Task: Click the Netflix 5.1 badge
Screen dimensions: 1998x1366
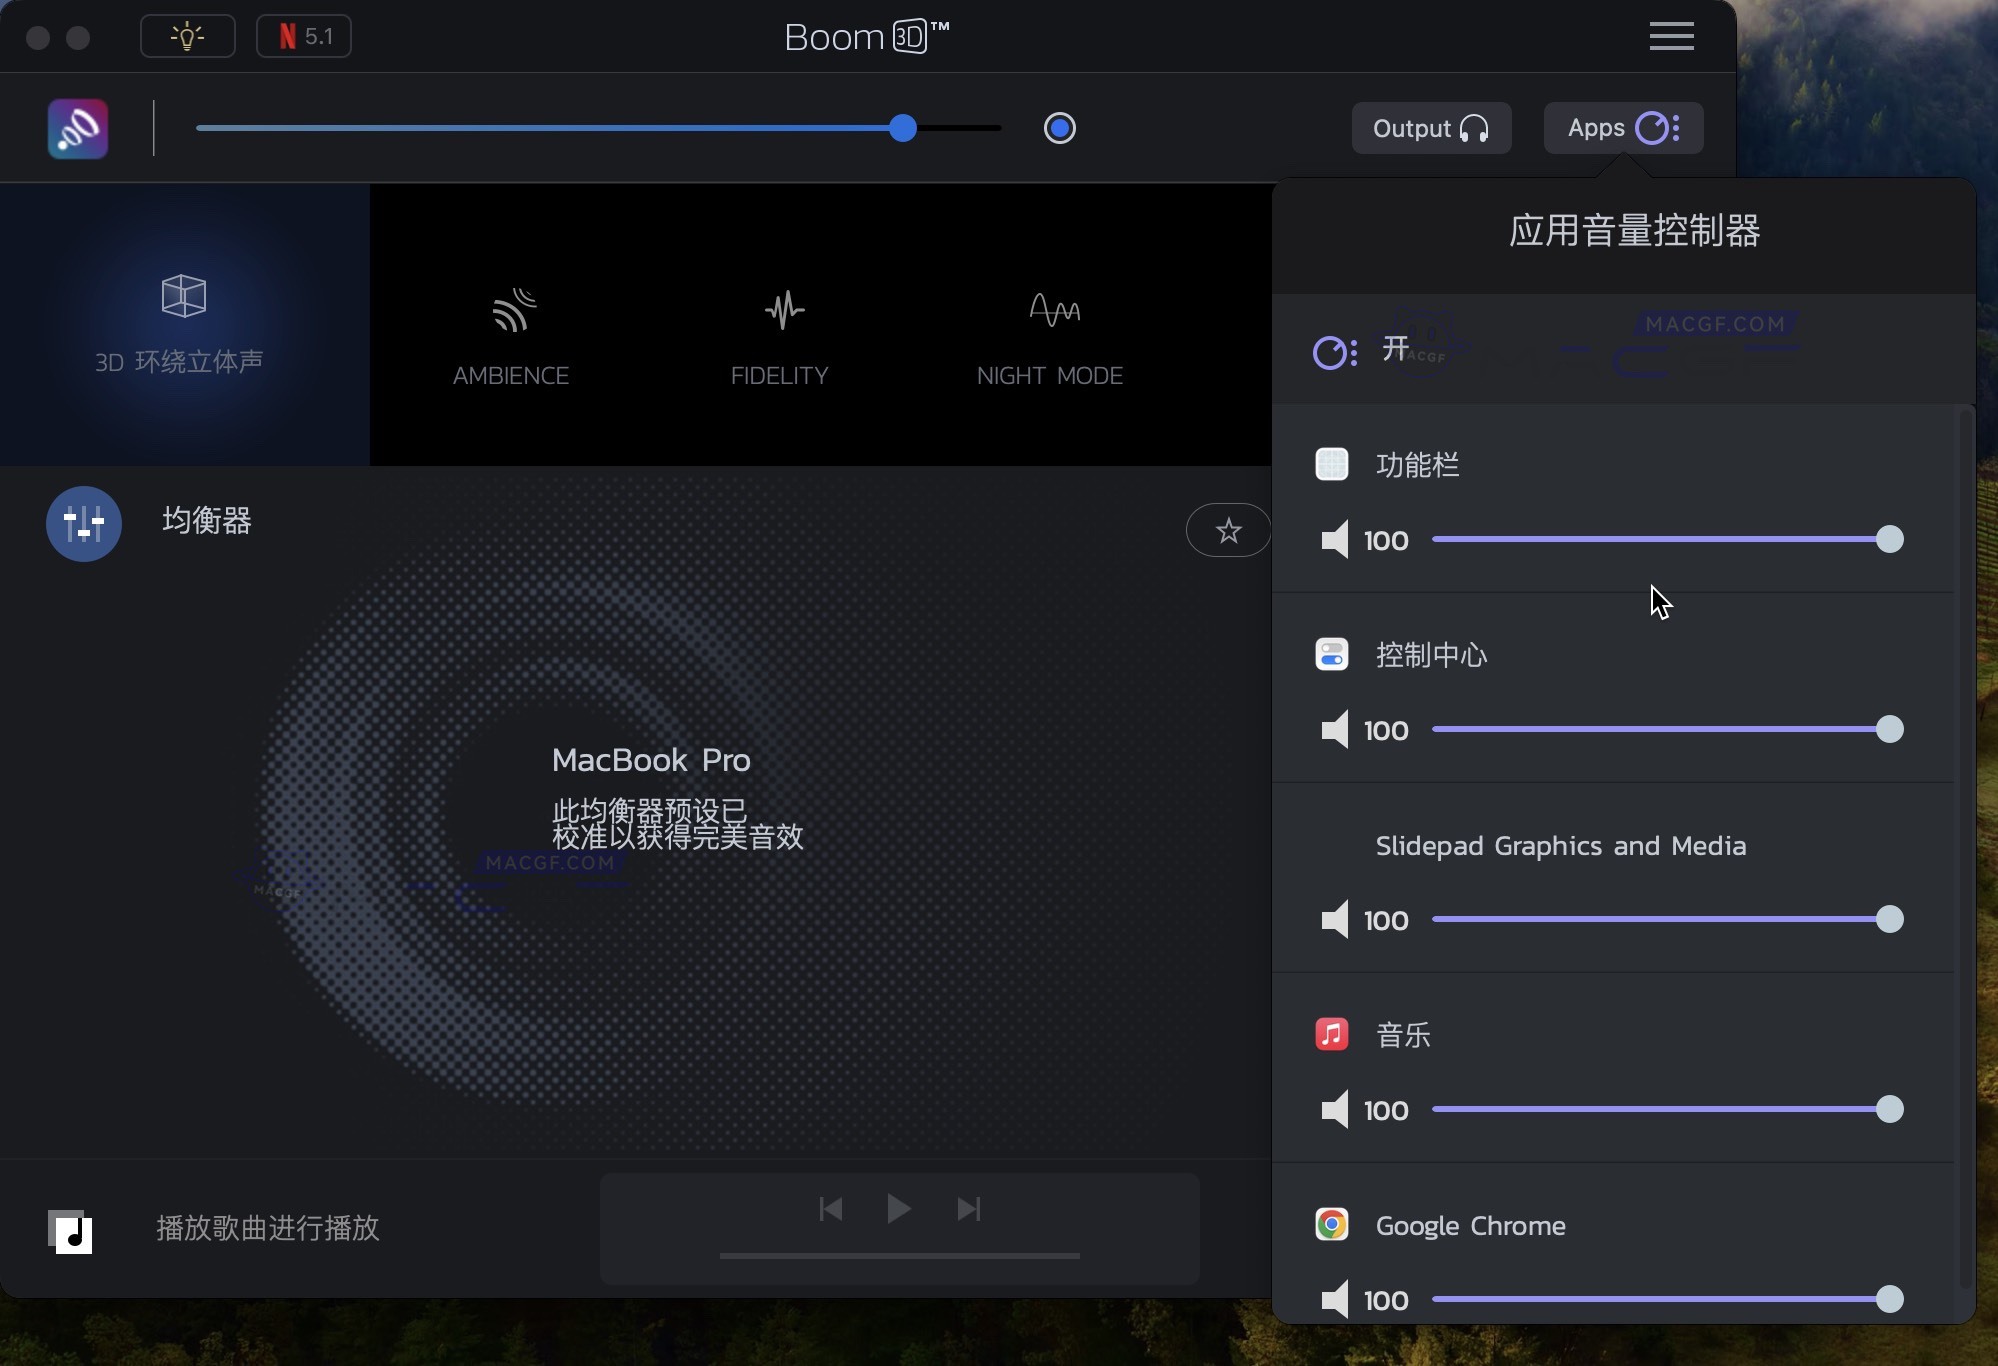Action: 303,36
